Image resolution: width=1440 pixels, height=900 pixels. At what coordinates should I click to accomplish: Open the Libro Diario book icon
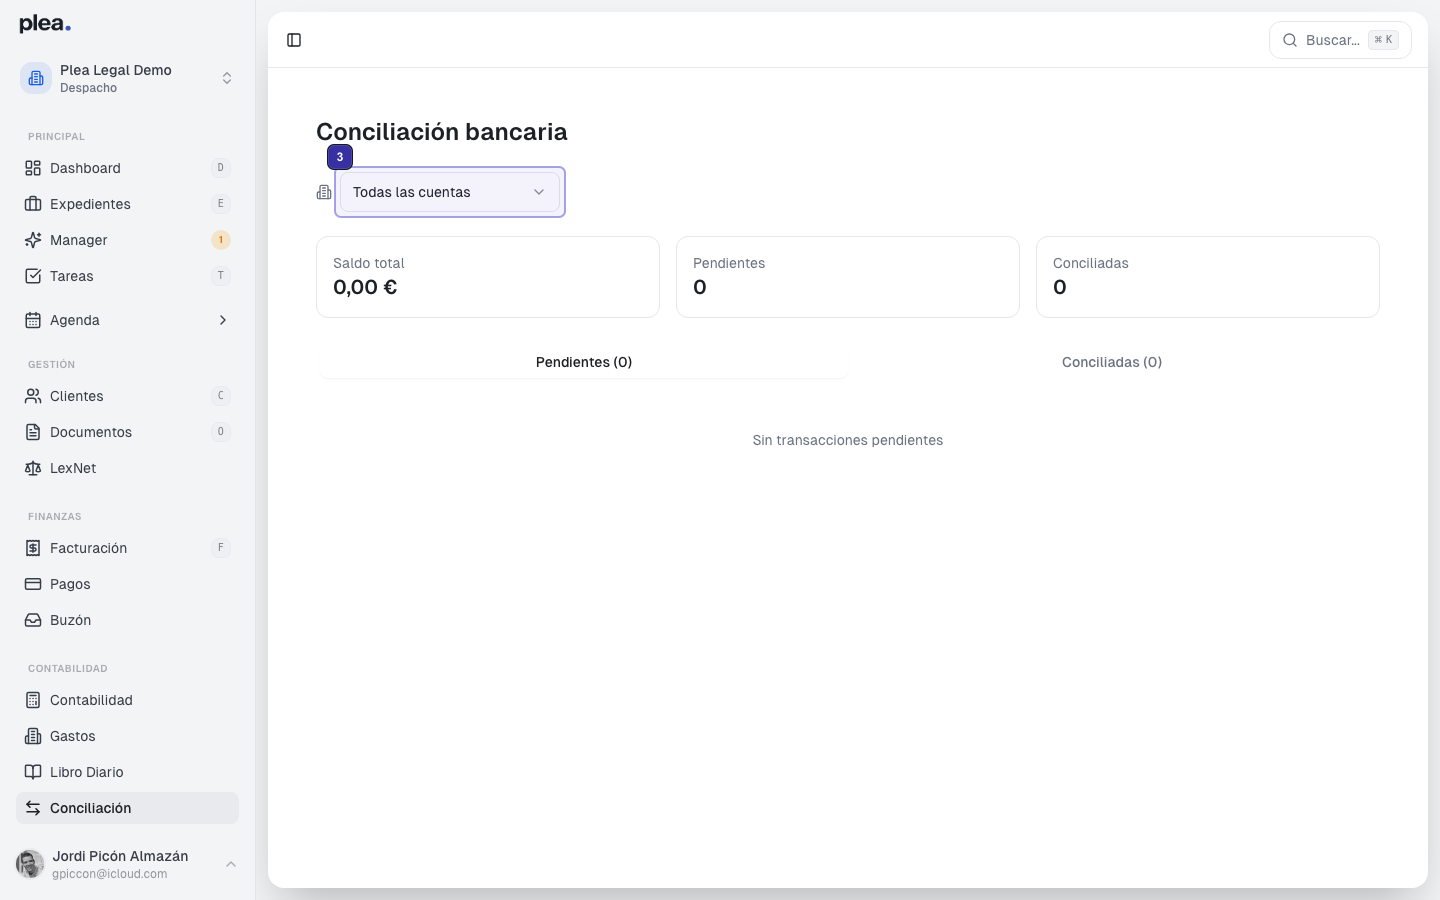pos(31,772)
